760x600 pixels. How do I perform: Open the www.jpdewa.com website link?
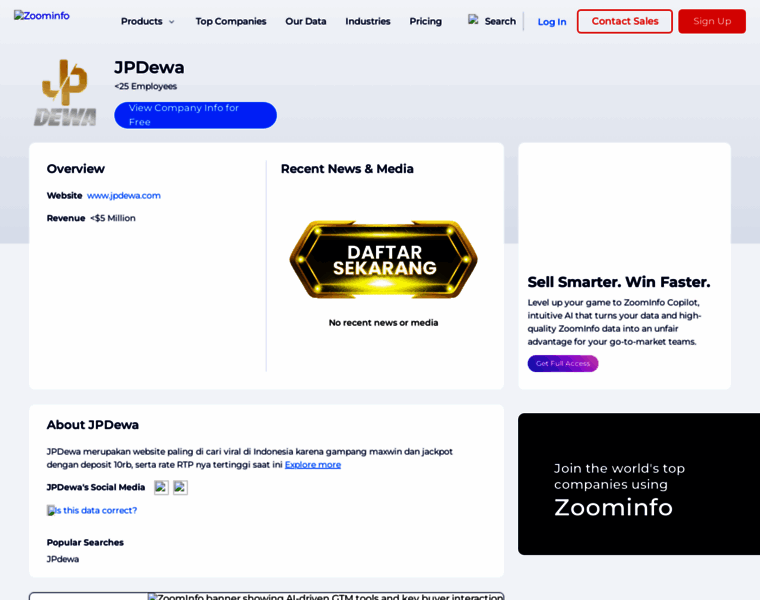tap(124, 196)
